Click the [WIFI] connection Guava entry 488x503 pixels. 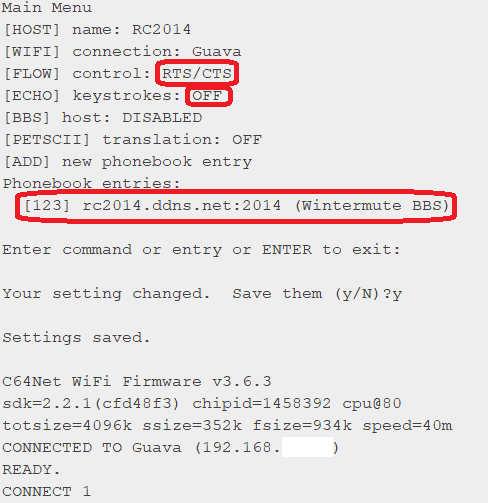tap(122, 52)
